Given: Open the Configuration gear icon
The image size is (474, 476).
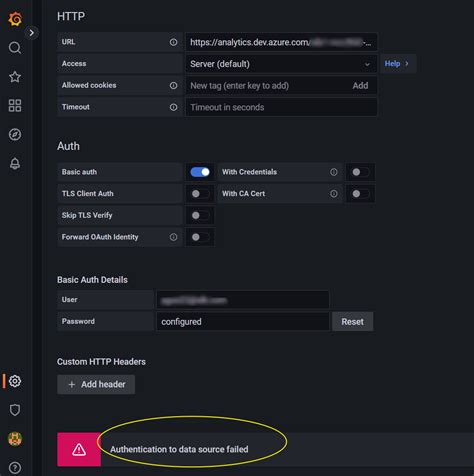Looking at the screenshot, I should (x=15, y=381).
